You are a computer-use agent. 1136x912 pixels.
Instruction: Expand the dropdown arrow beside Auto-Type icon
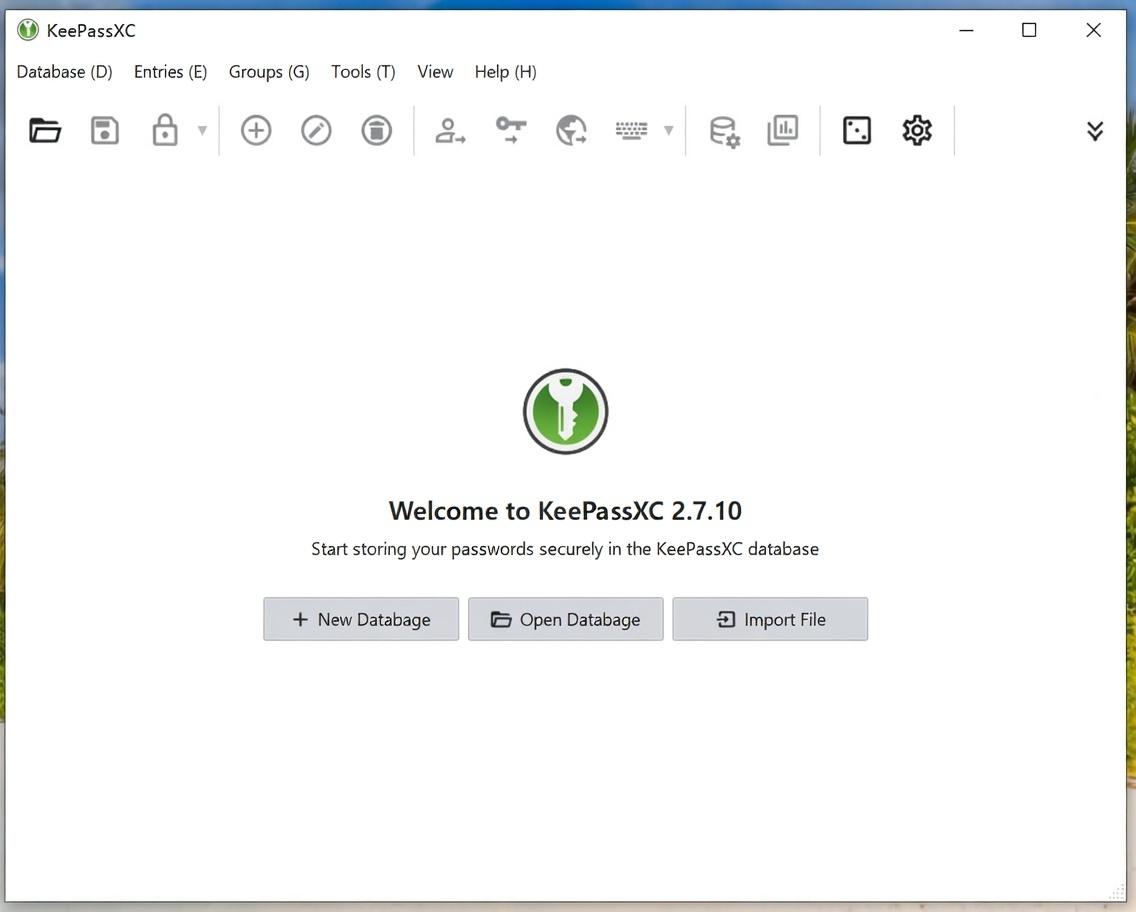668,130
